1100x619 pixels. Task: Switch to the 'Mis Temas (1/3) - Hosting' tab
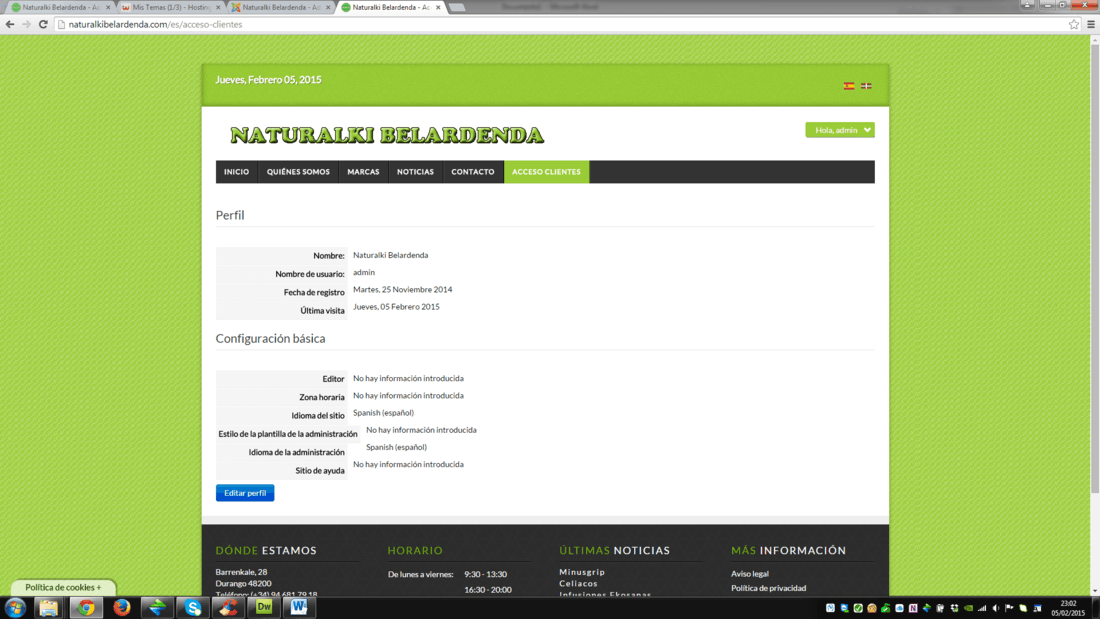coord(169,7)
